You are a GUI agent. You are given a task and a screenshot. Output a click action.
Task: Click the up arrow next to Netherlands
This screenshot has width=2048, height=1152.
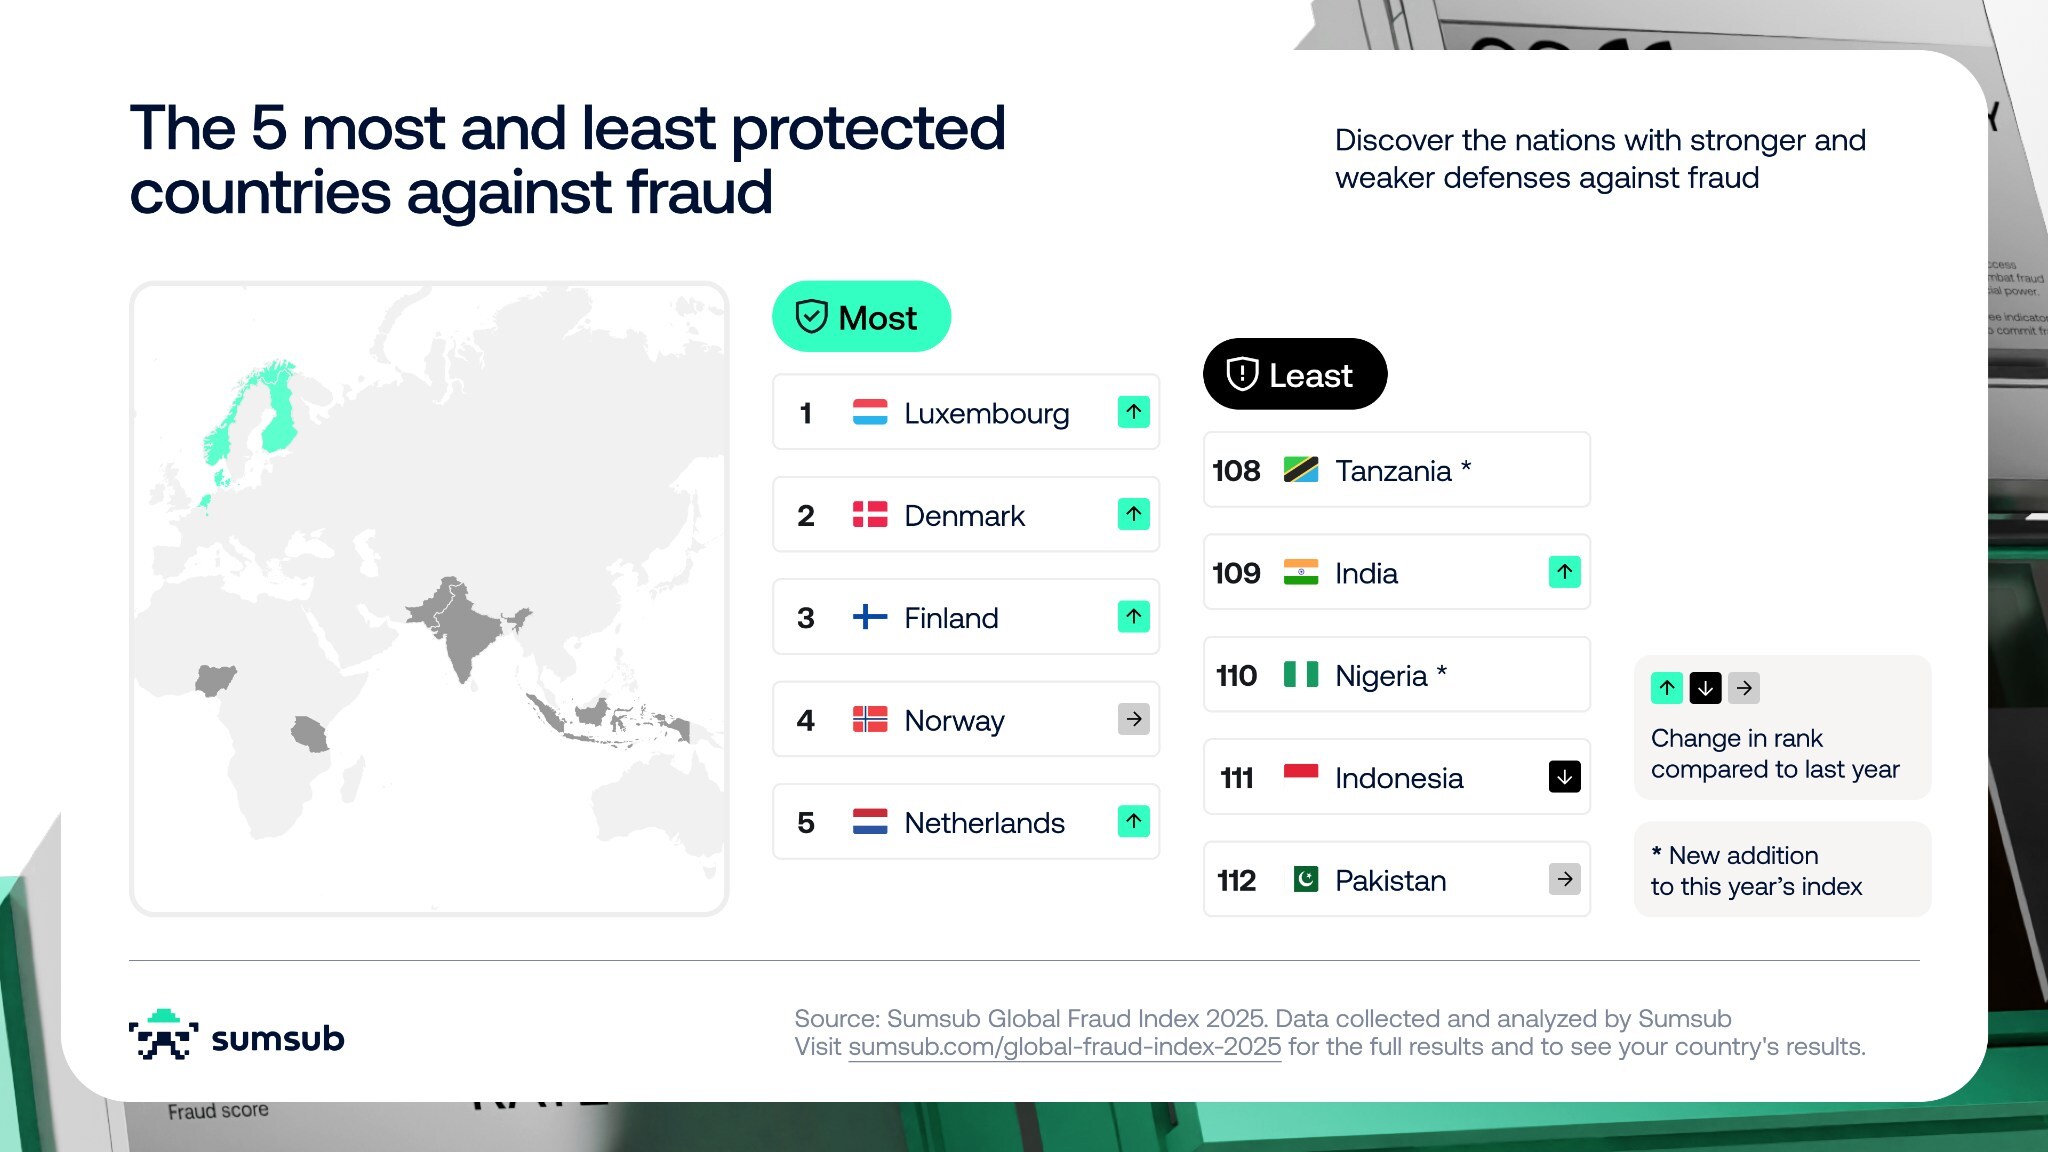(x=1133, y=822)
